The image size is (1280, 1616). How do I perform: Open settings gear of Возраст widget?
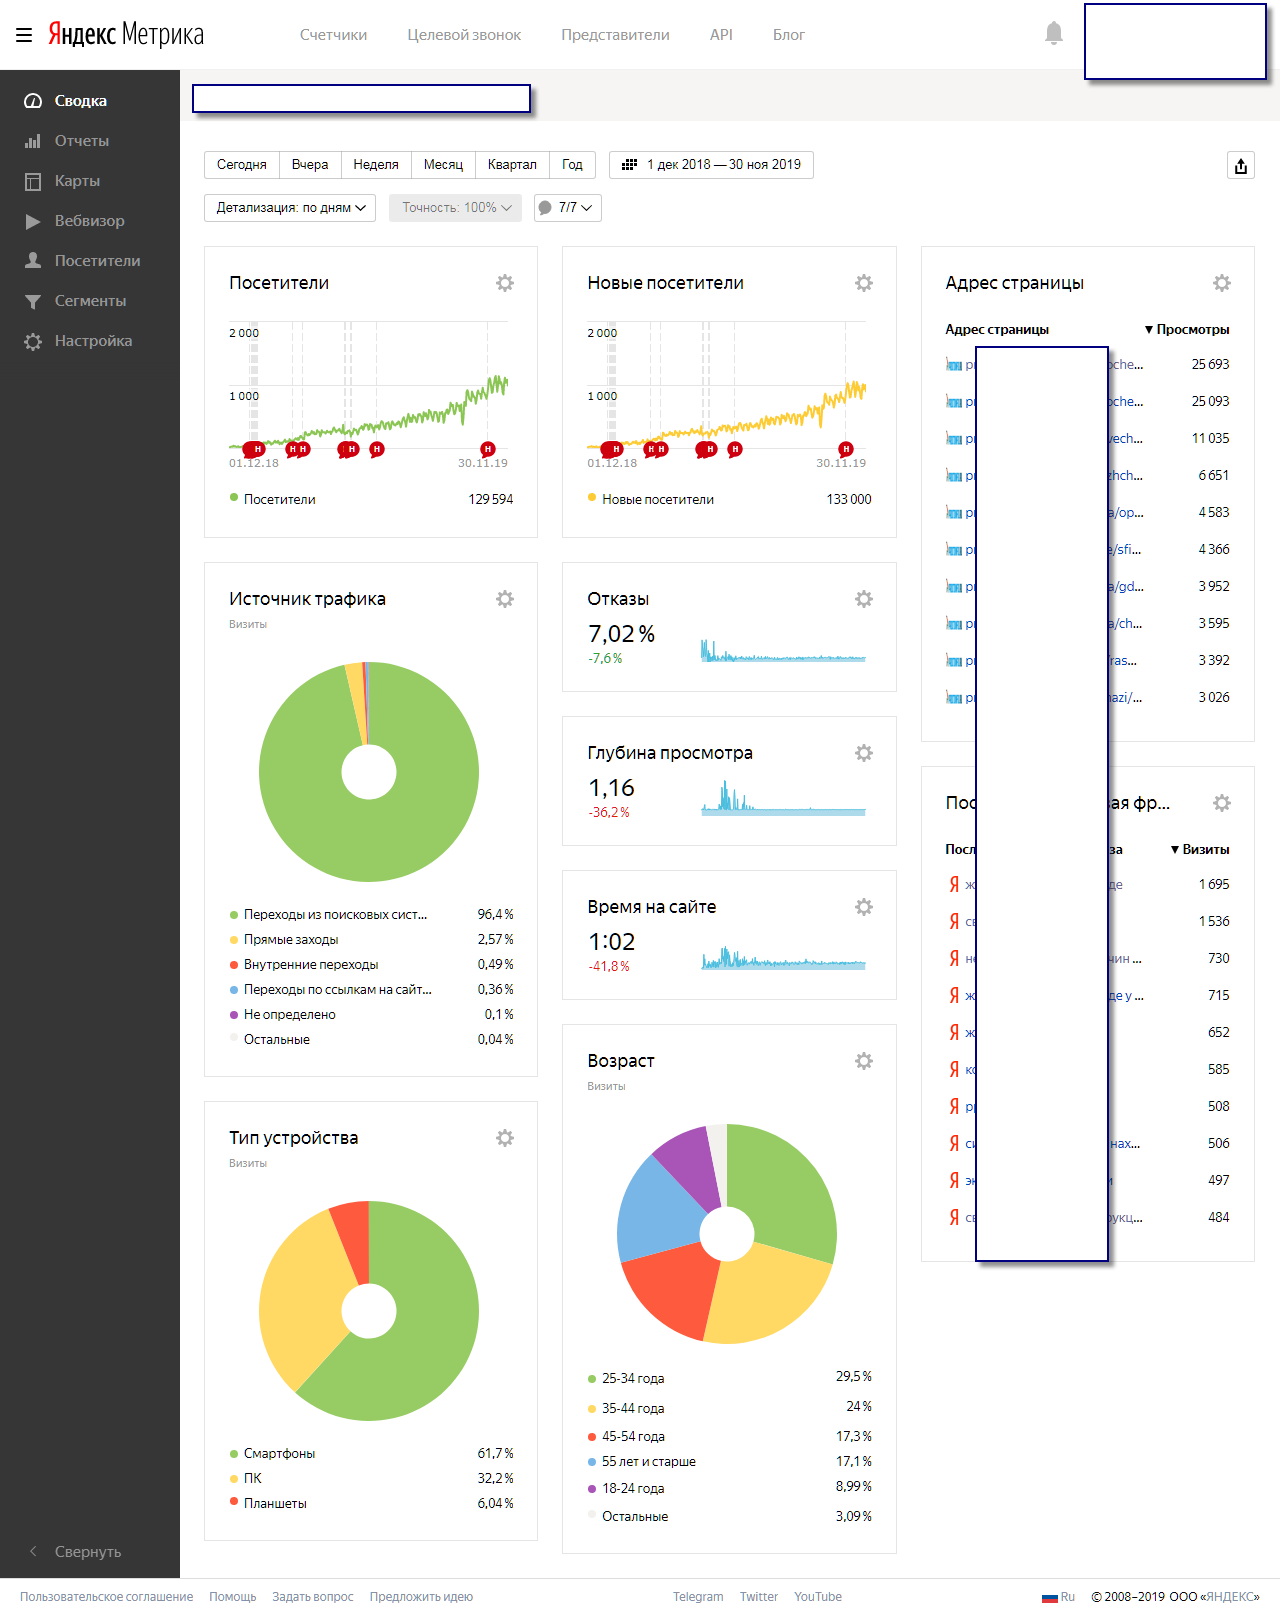[x=864, y=1061]
